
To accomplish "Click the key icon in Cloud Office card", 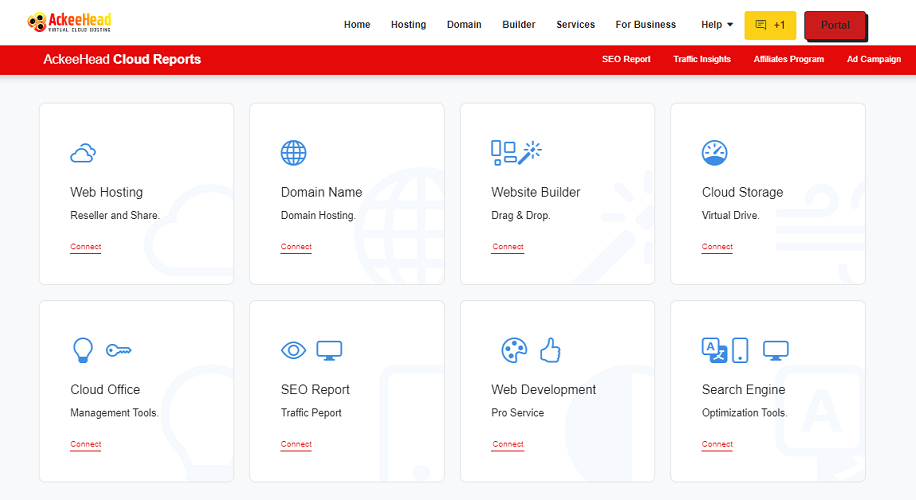I will pyautogui.click(x=119, y=350).
